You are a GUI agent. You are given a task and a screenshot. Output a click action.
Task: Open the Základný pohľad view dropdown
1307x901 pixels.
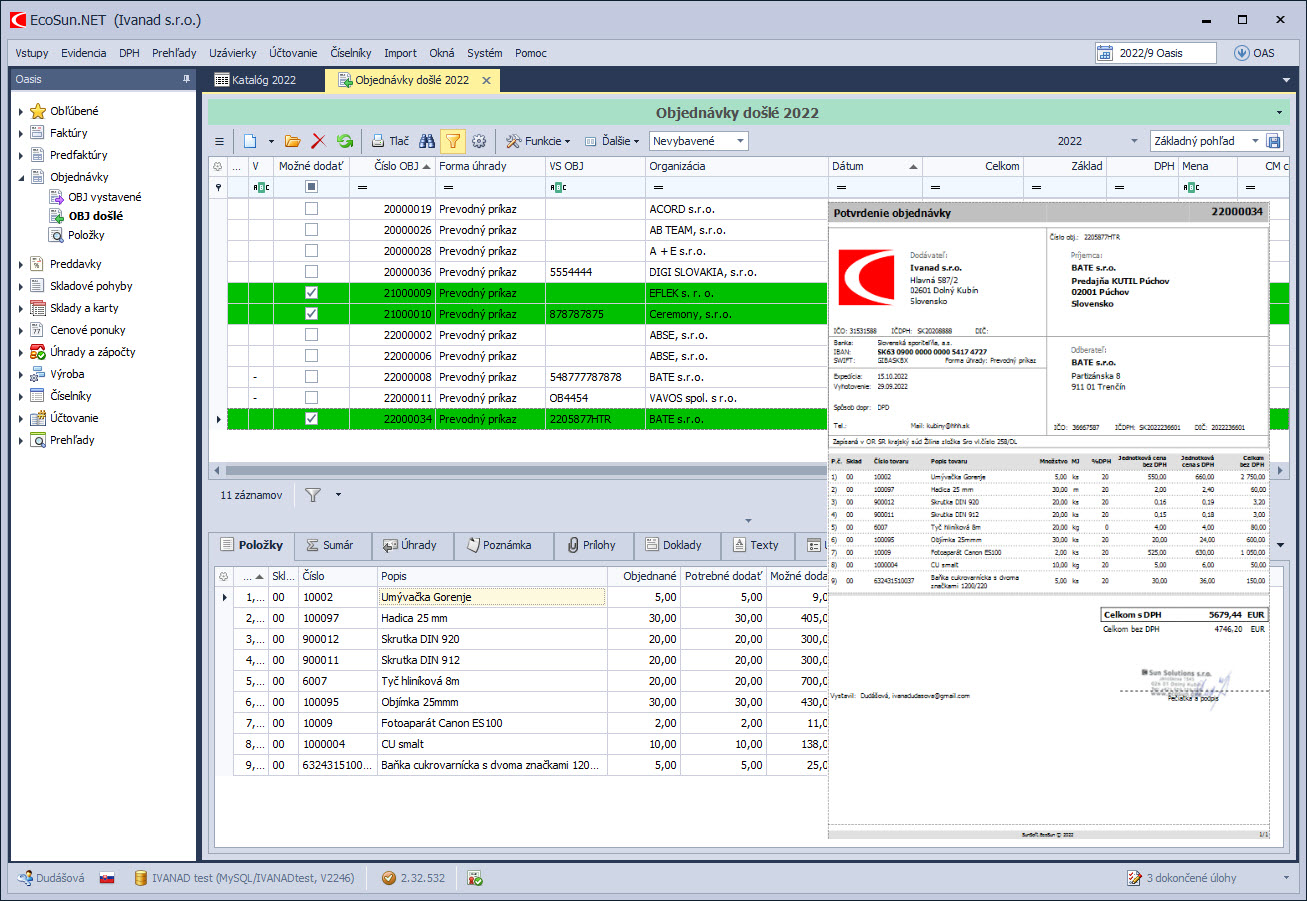(x=1255, y=142)
